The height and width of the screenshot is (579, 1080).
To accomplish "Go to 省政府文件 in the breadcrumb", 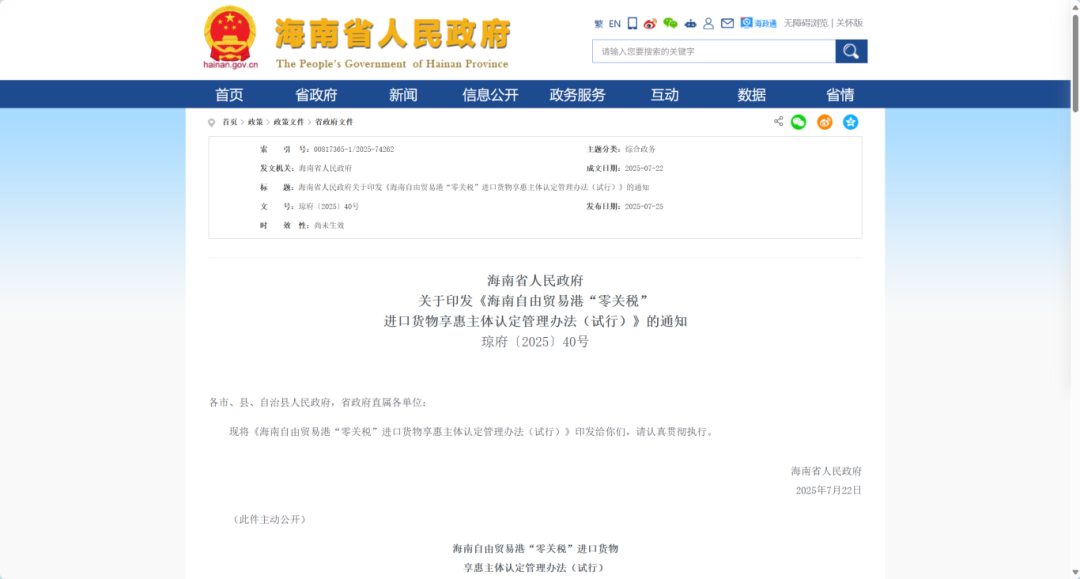I will [x=334, y=122].
